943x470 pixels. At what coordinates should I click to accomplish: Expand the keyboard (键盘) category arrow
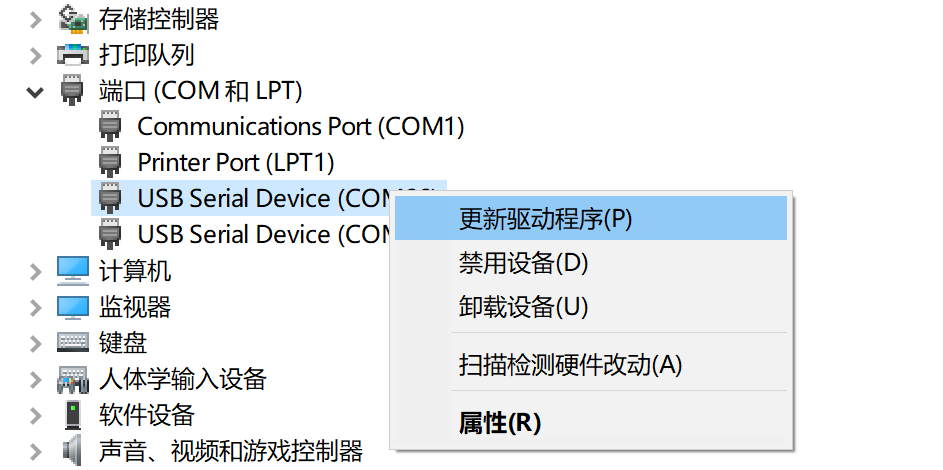coord(35,343)
